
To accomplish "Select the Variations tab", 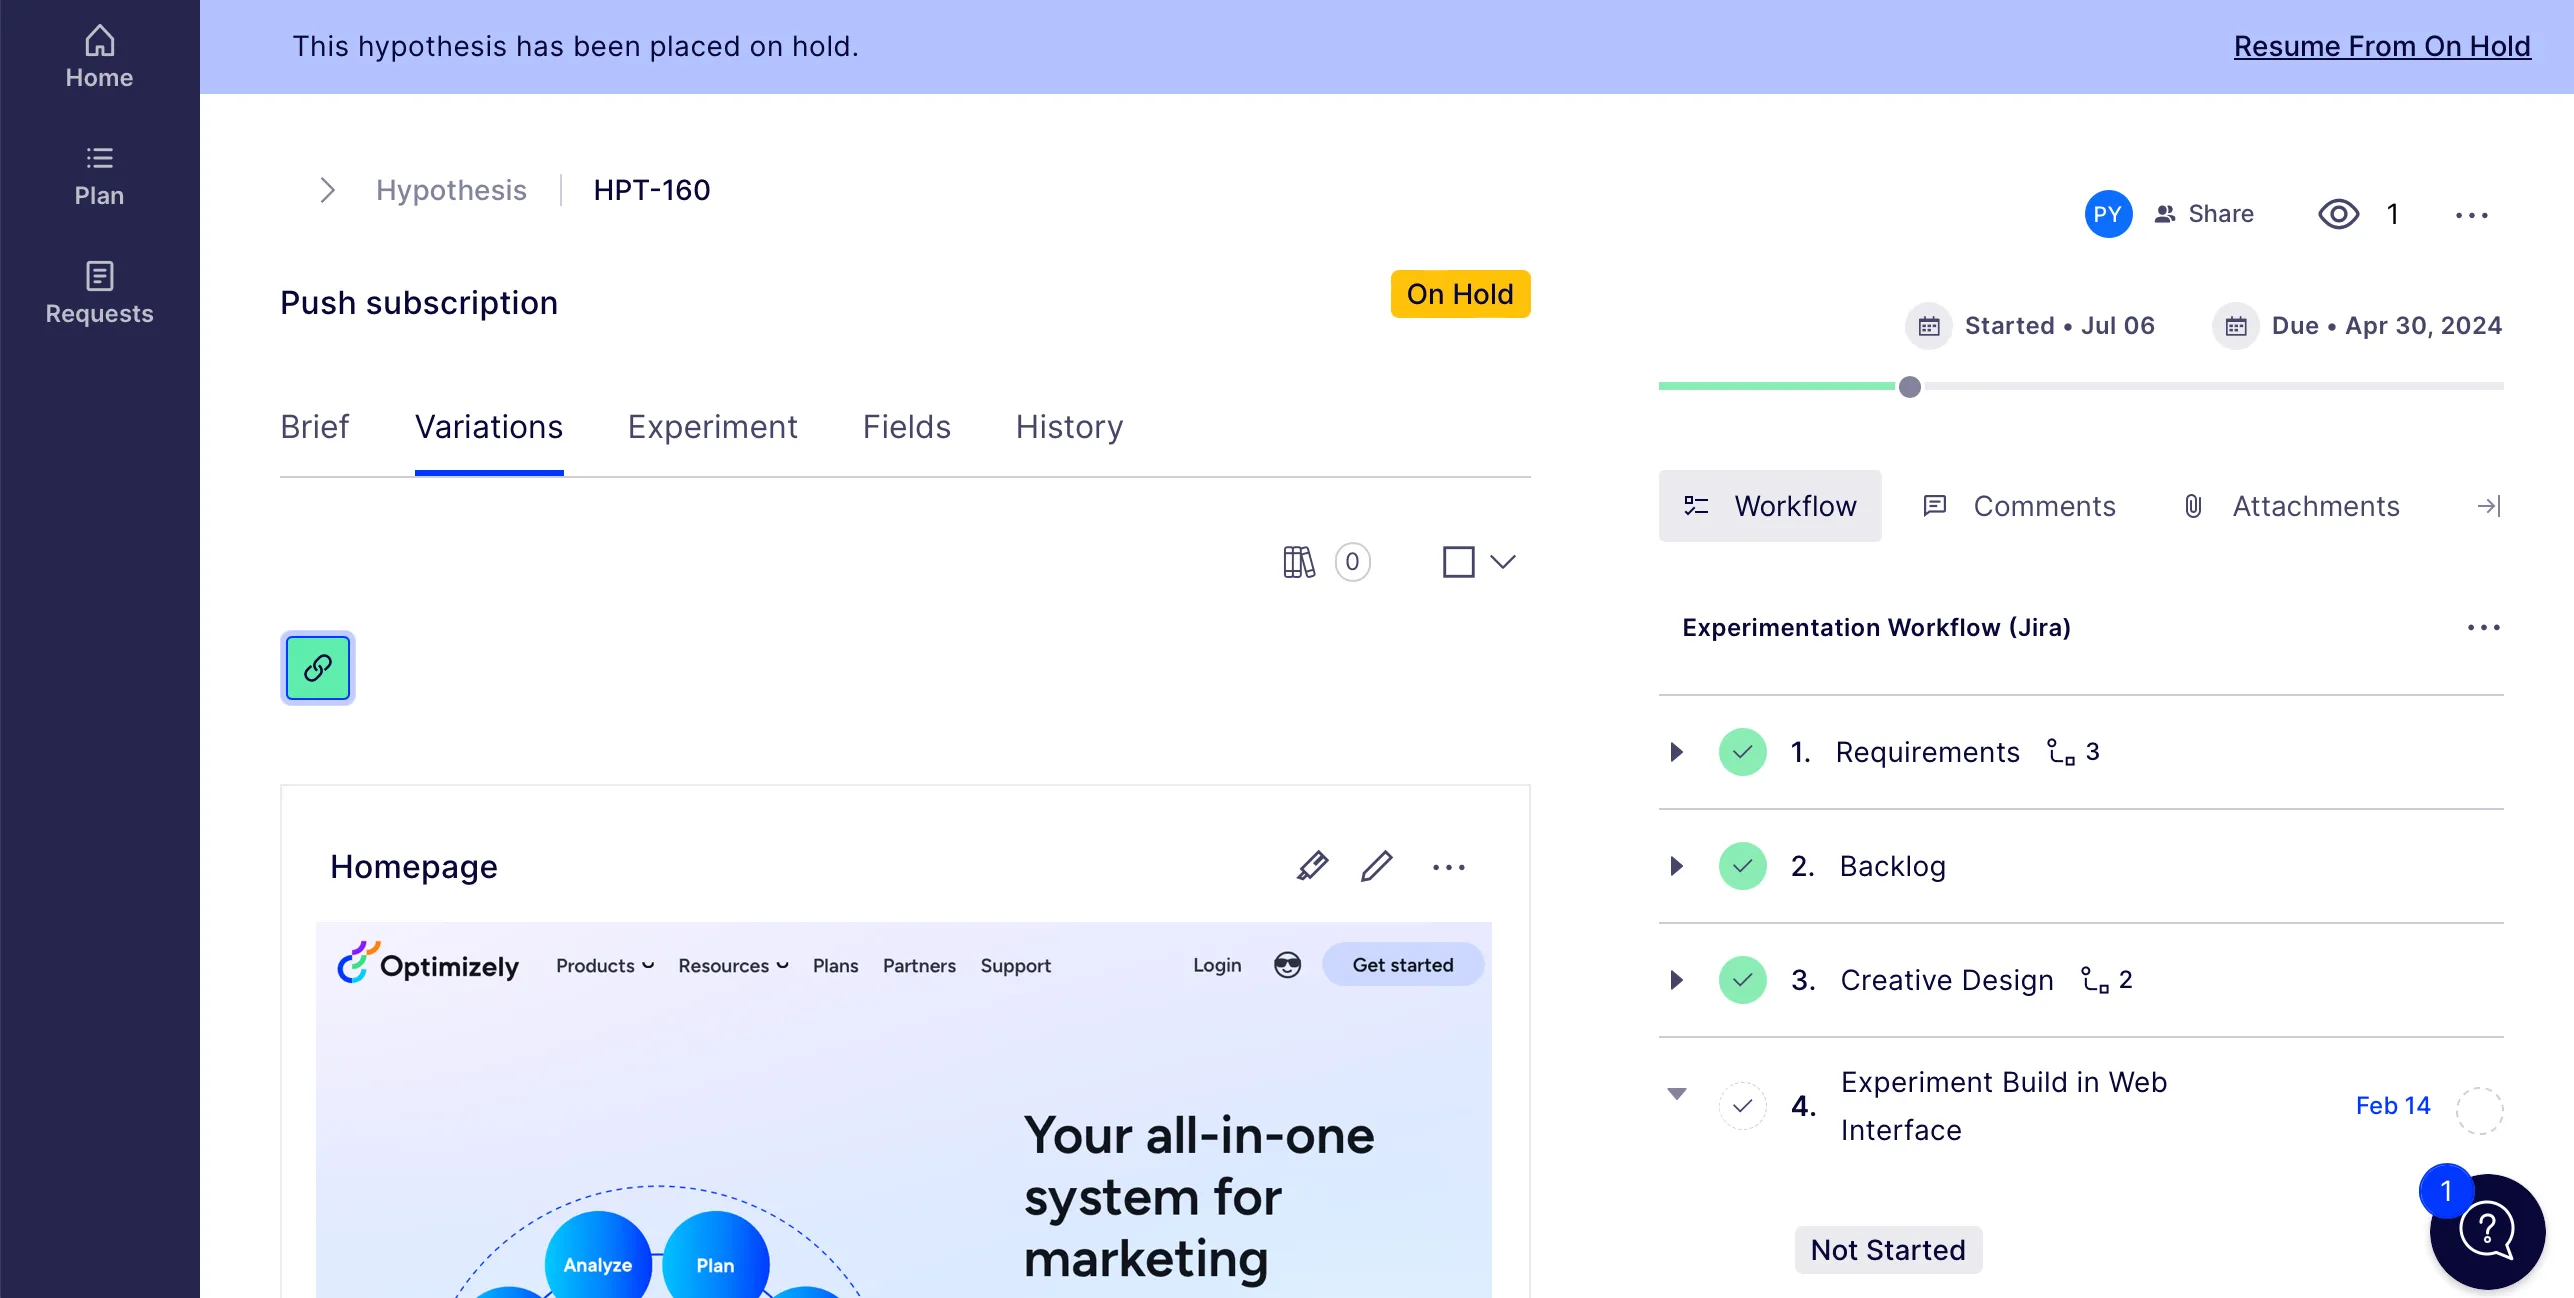I will click(489, 427).
